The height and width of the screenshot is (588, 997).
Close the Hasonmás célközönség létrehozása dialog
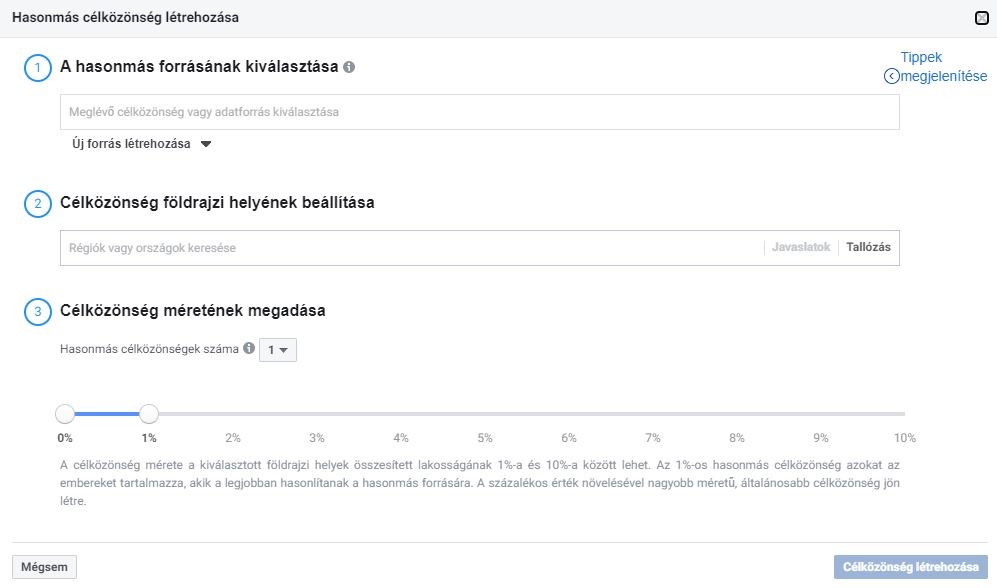click(982, 18)
